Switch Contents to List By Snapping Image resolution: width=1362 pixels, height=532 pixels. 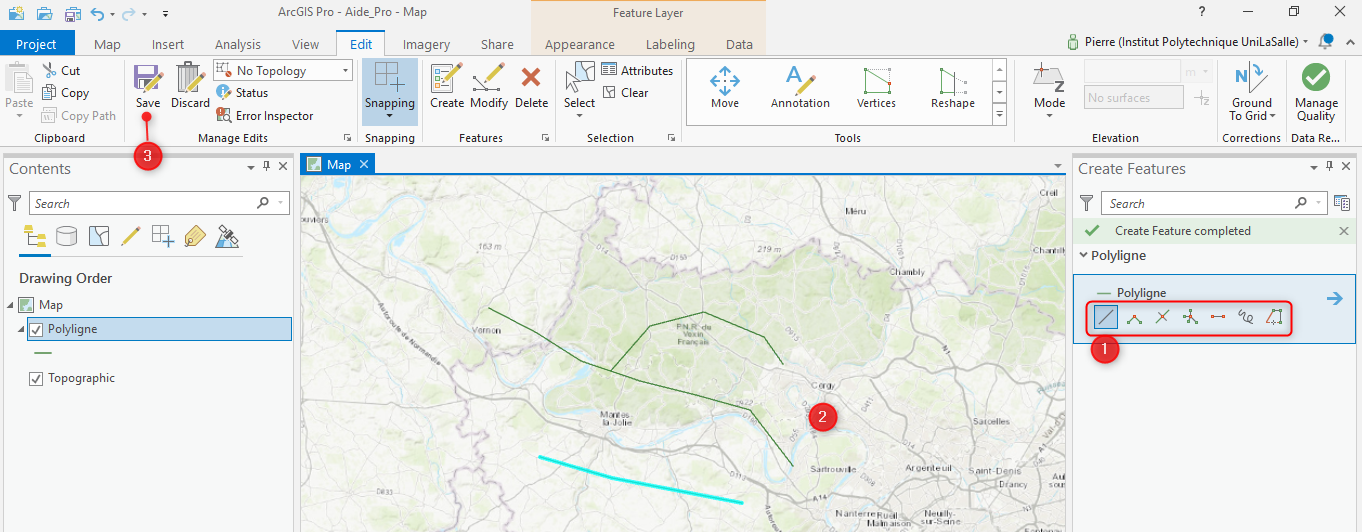(163, 236)
